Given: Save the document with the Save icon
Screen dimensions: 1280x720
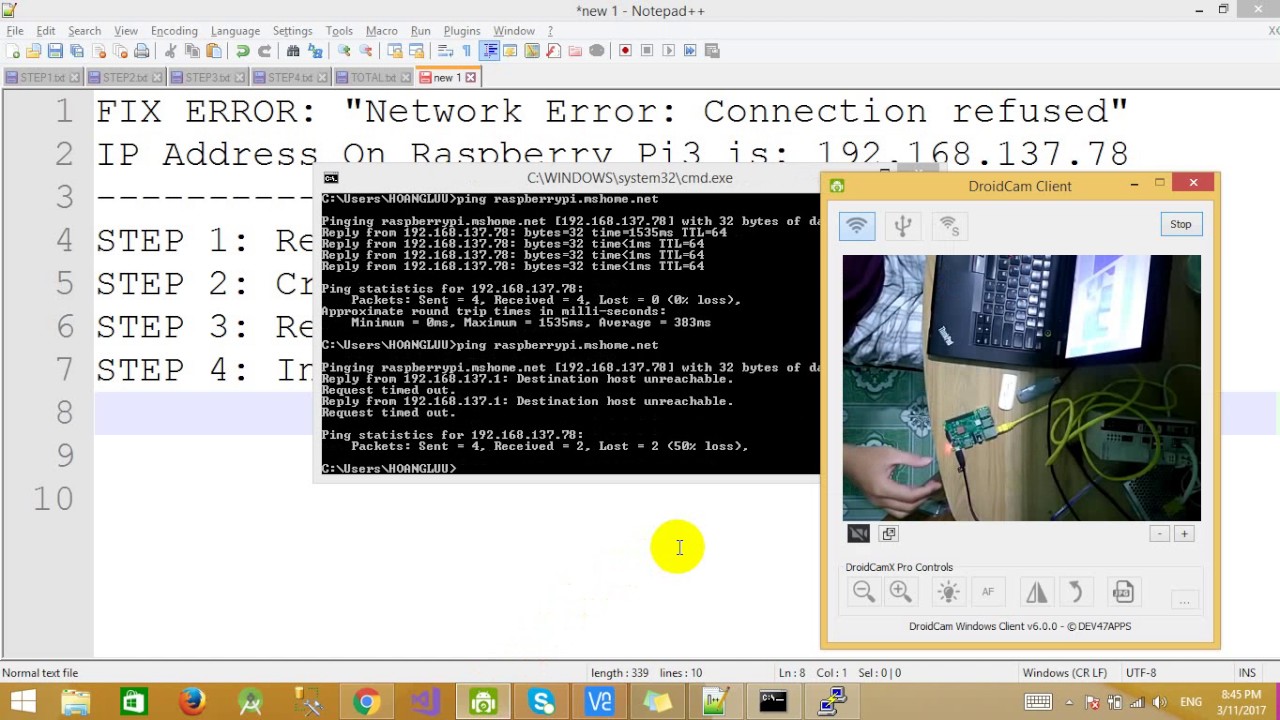Looking at the screenshot, I should point(55,50).
